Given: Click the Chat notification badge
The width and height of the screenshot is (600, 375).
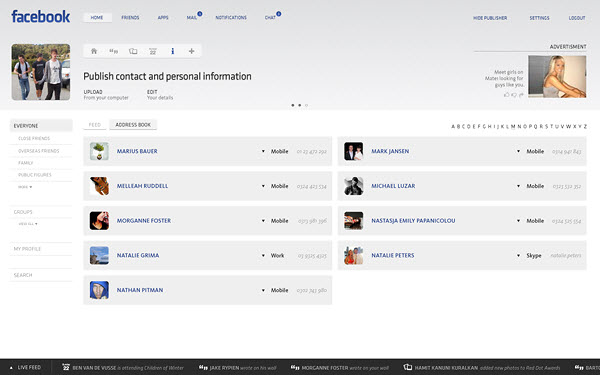Looking at the screenshot, I should coord(279,14).
